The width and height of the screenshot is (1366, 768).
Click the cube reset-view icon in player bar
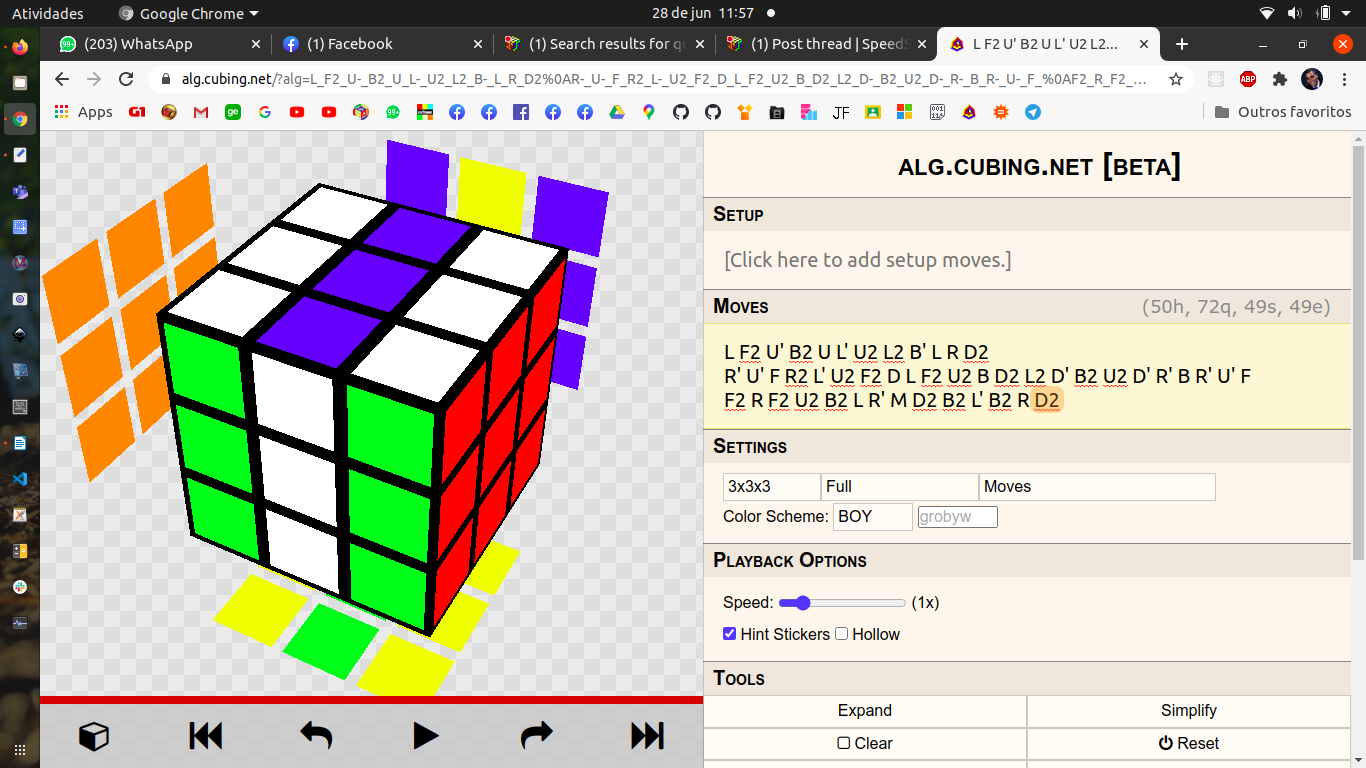click(x=94, y=737)
